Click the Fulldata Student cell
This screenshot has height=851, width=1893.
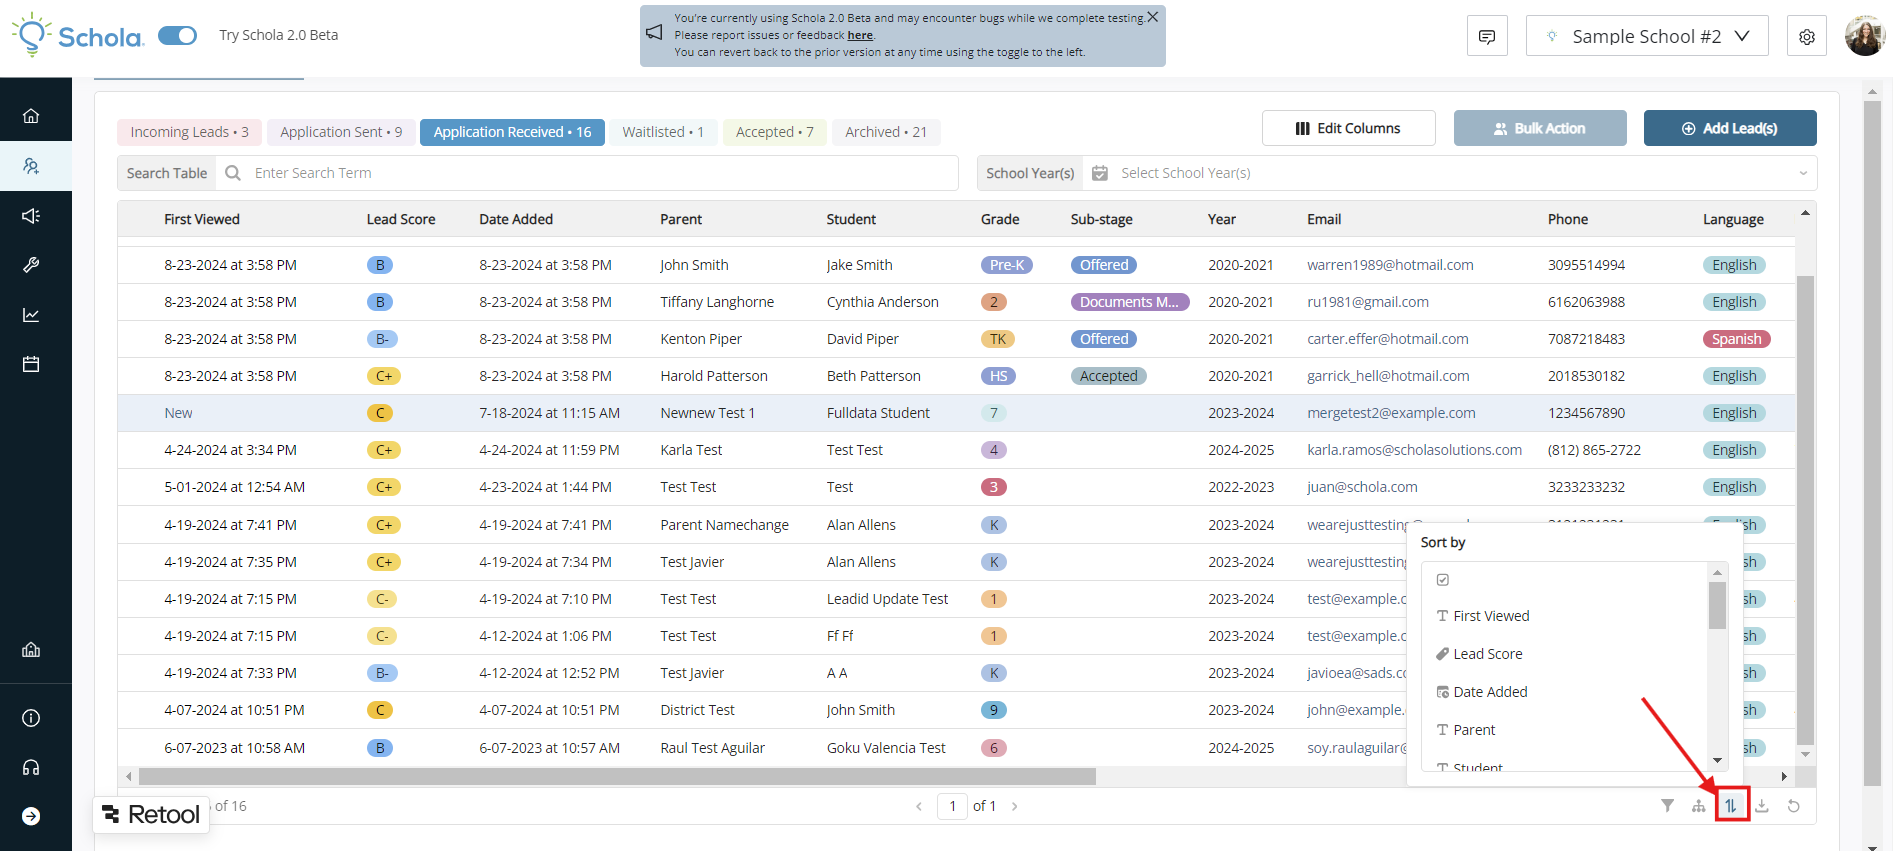(878, 413)
